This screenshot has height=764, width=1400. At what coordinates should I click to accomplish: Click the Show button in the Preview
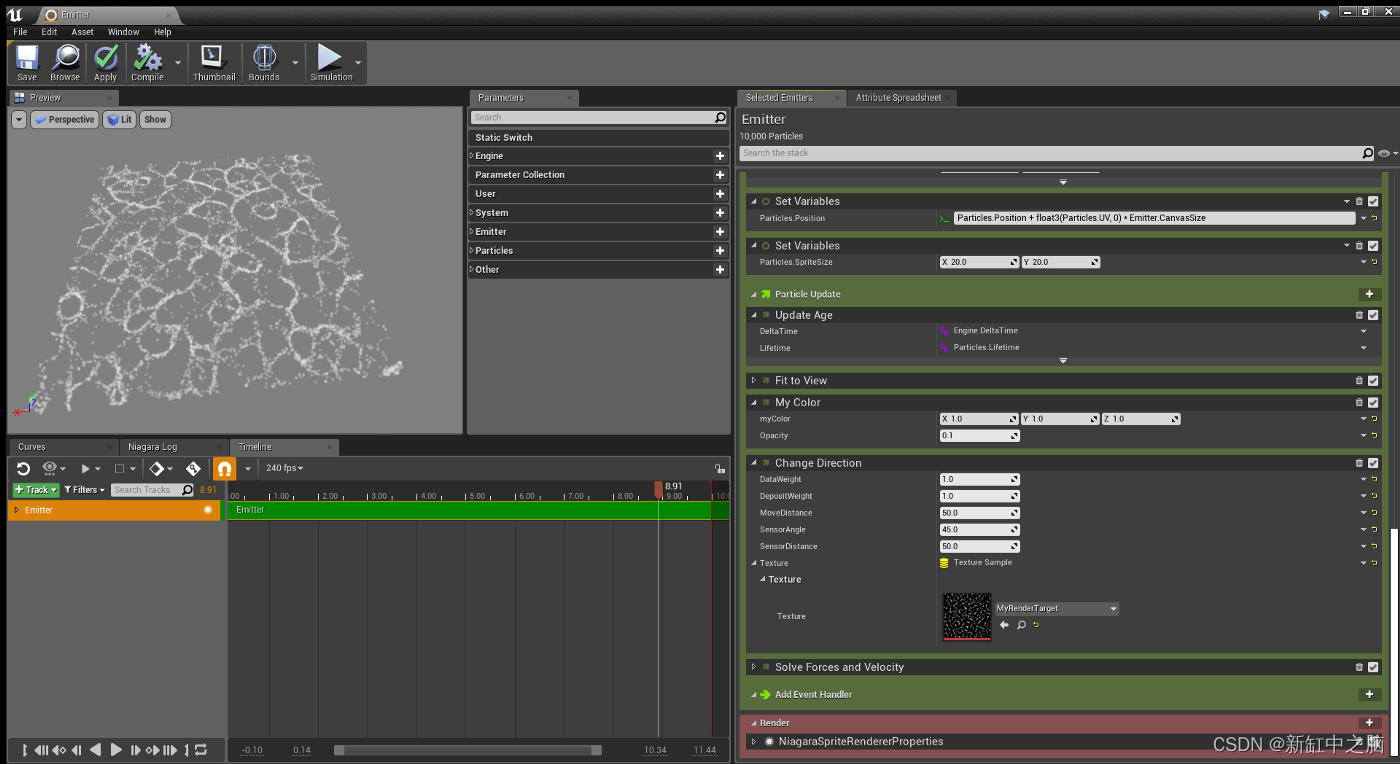click(155, 119)
